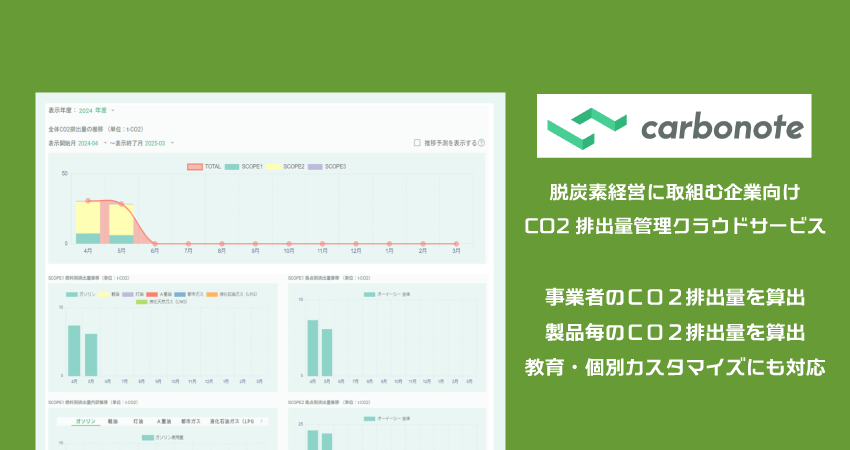Click the CO2 排出量管理クラウドサービス text line
The height and width of the screenshot is (450, 850).
click(675, 226)
